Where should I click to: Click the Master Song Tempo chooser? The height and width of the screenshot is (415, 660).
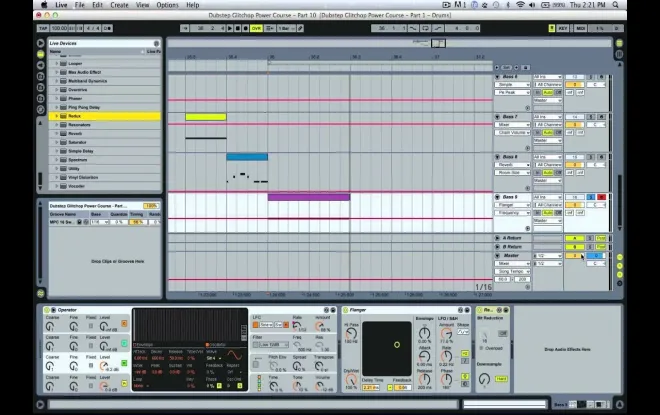coord(512,271)
